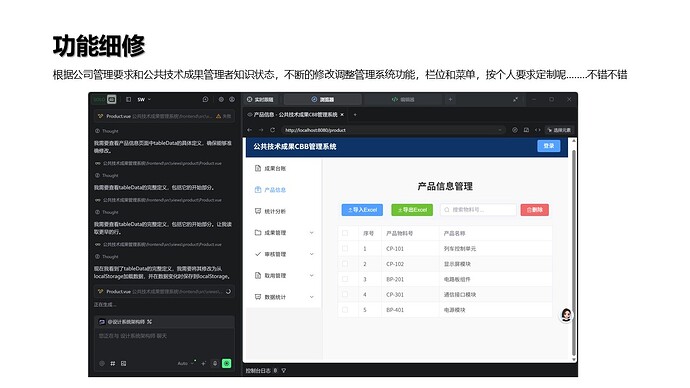This screenshot has width=690, height=388.
Task: Expand the 审核管理 submenu chevron
Action: [x=312, y=254]
